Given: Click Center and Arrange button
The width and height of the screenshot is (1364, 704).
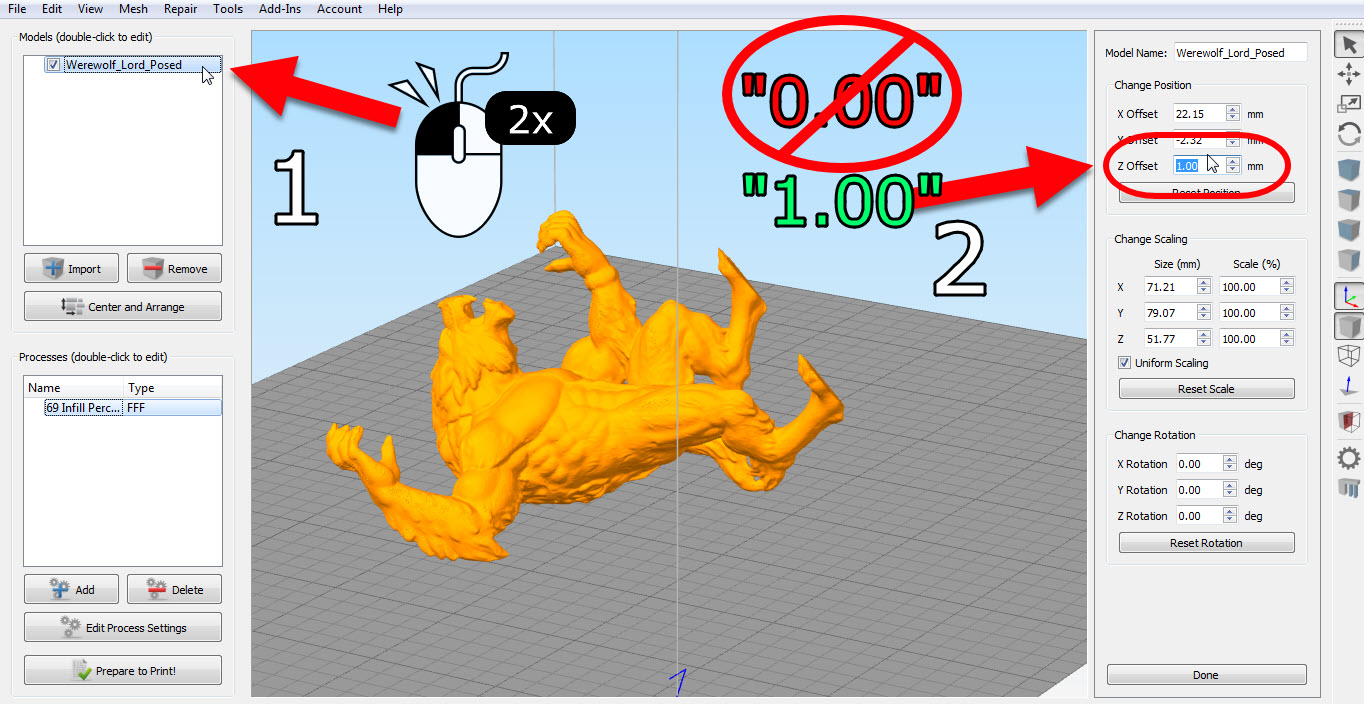Looking at the screenshot, I should 123,306.
